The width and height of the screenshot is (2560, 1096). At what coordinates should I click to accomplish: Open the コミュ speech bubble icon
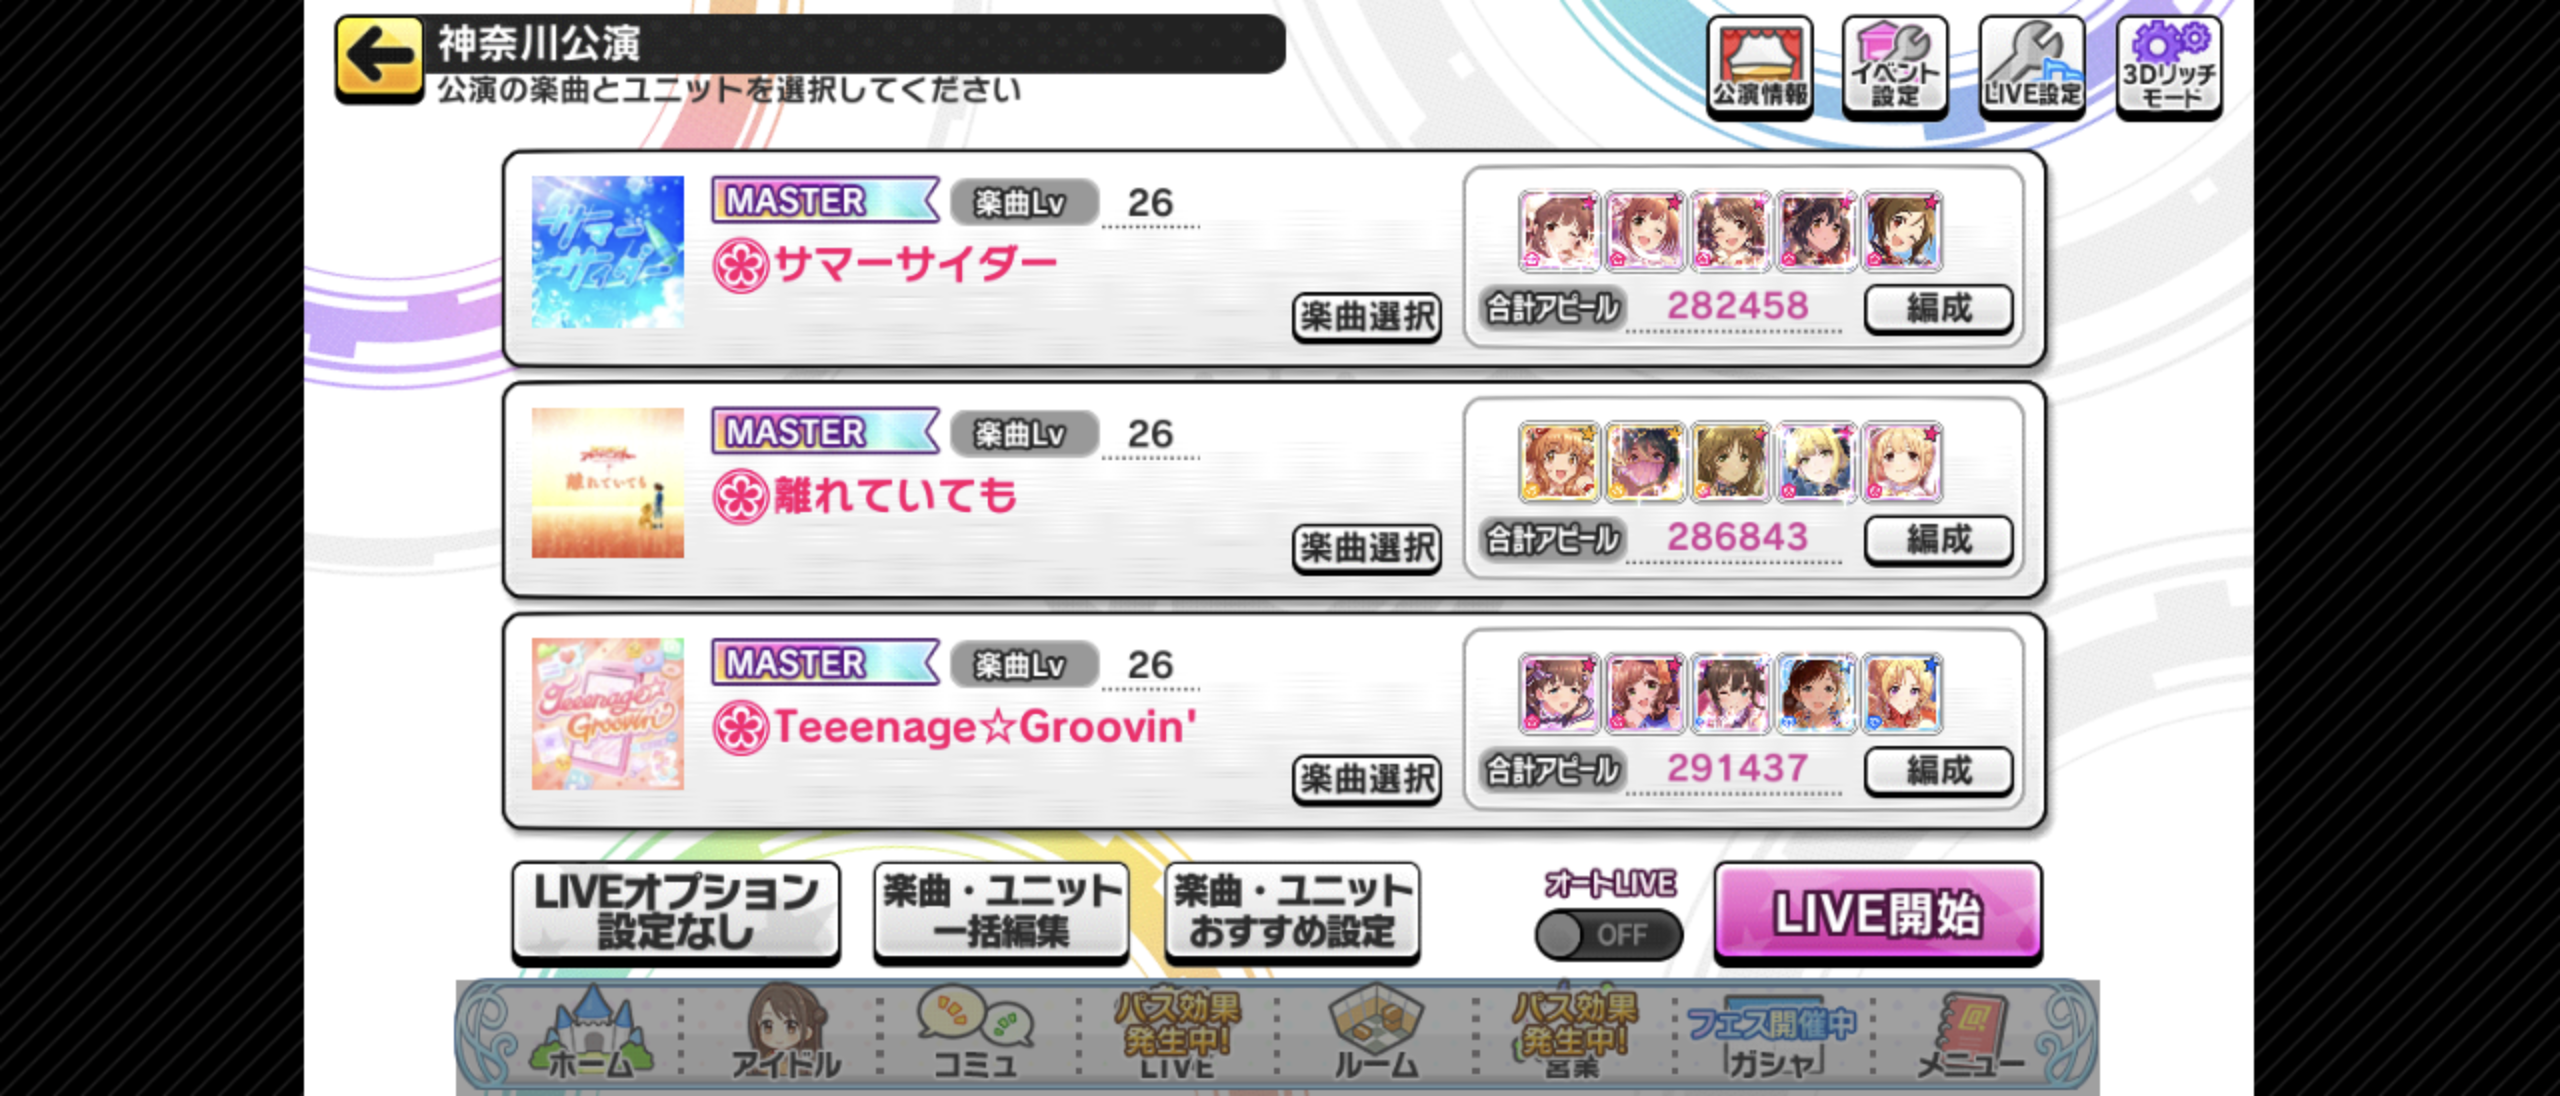pyautogui.click(x=976, y=1034)
